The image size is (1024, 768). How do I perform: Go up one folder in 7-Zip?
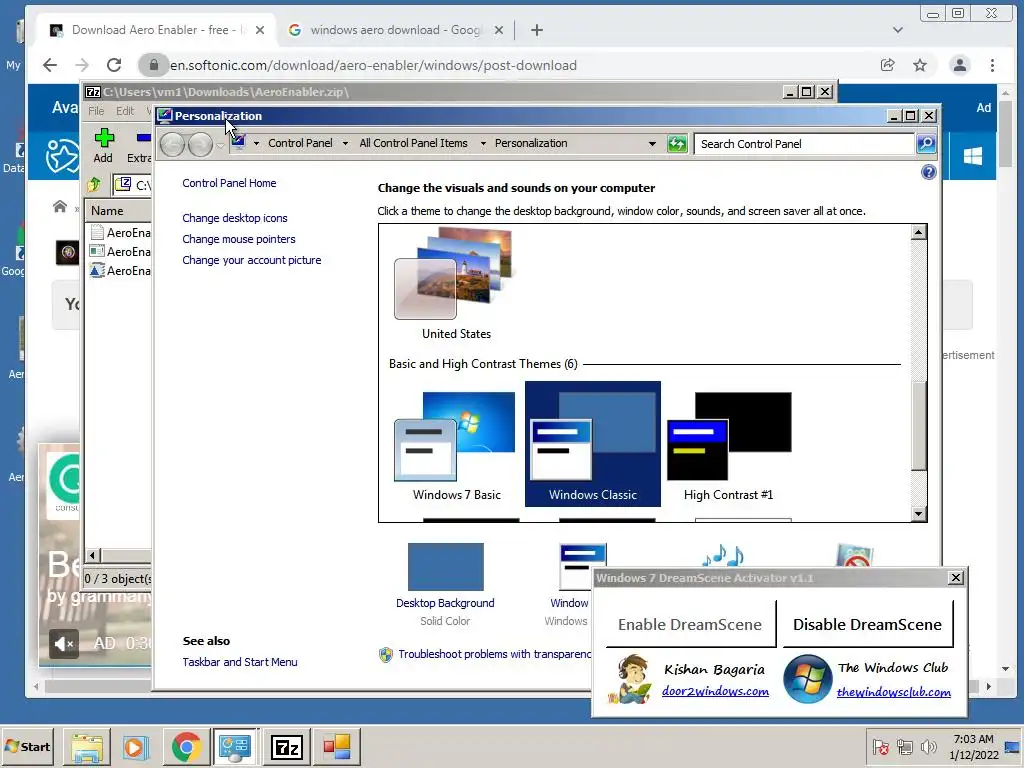pos(95,185)
